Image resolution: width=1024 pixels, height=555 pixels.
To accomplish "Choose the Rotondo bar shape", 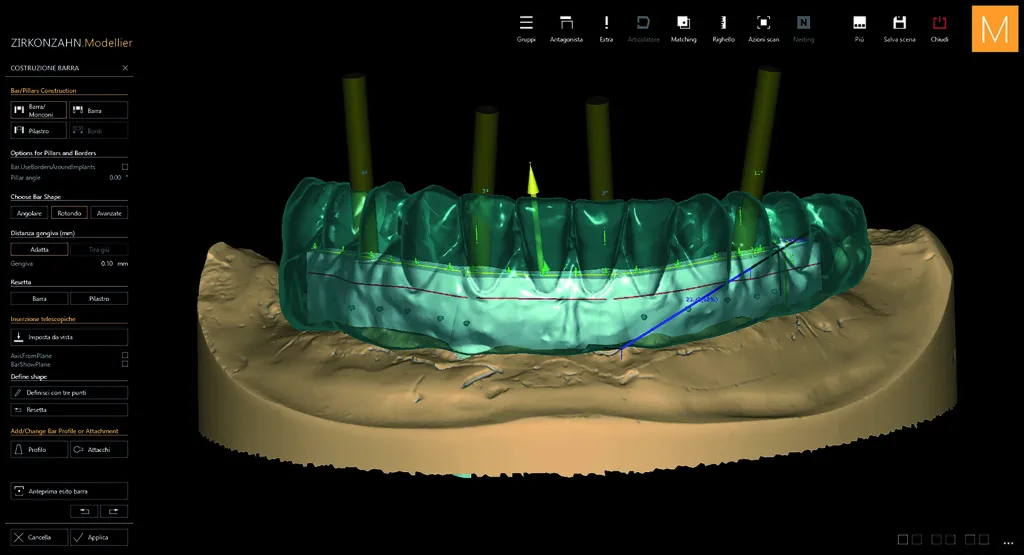I will pos(69,213).
